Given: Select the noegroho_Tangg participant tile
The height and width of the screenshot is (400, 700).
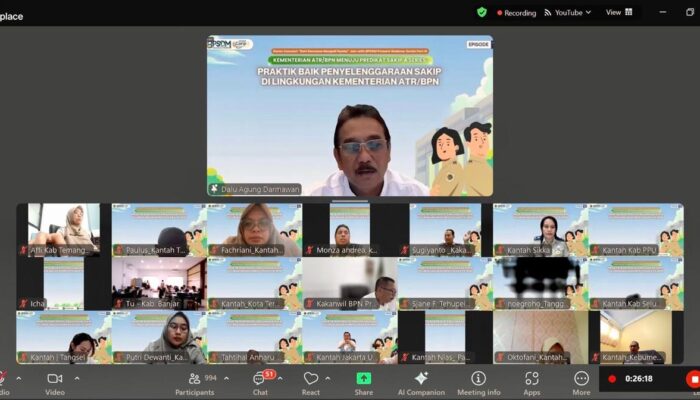Looking at the screenshot, I should 541,283.
